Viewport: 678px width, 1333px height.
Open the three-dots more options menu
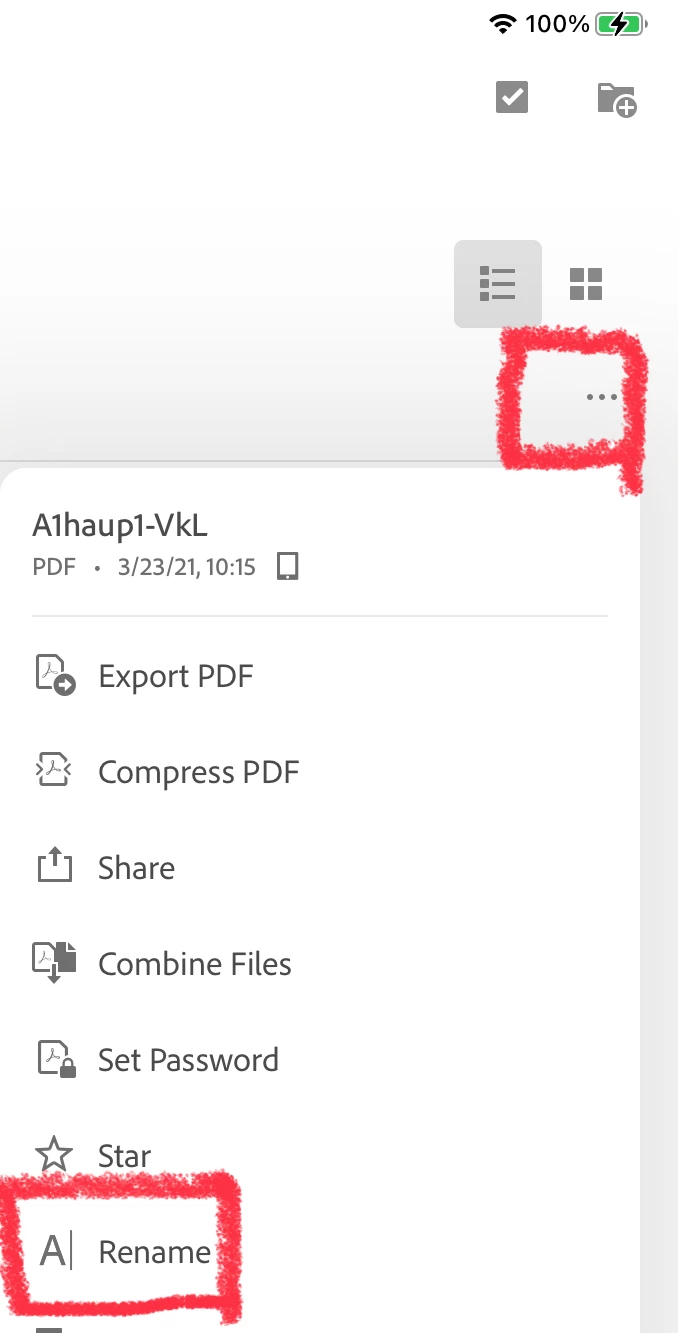click(602, 397)
